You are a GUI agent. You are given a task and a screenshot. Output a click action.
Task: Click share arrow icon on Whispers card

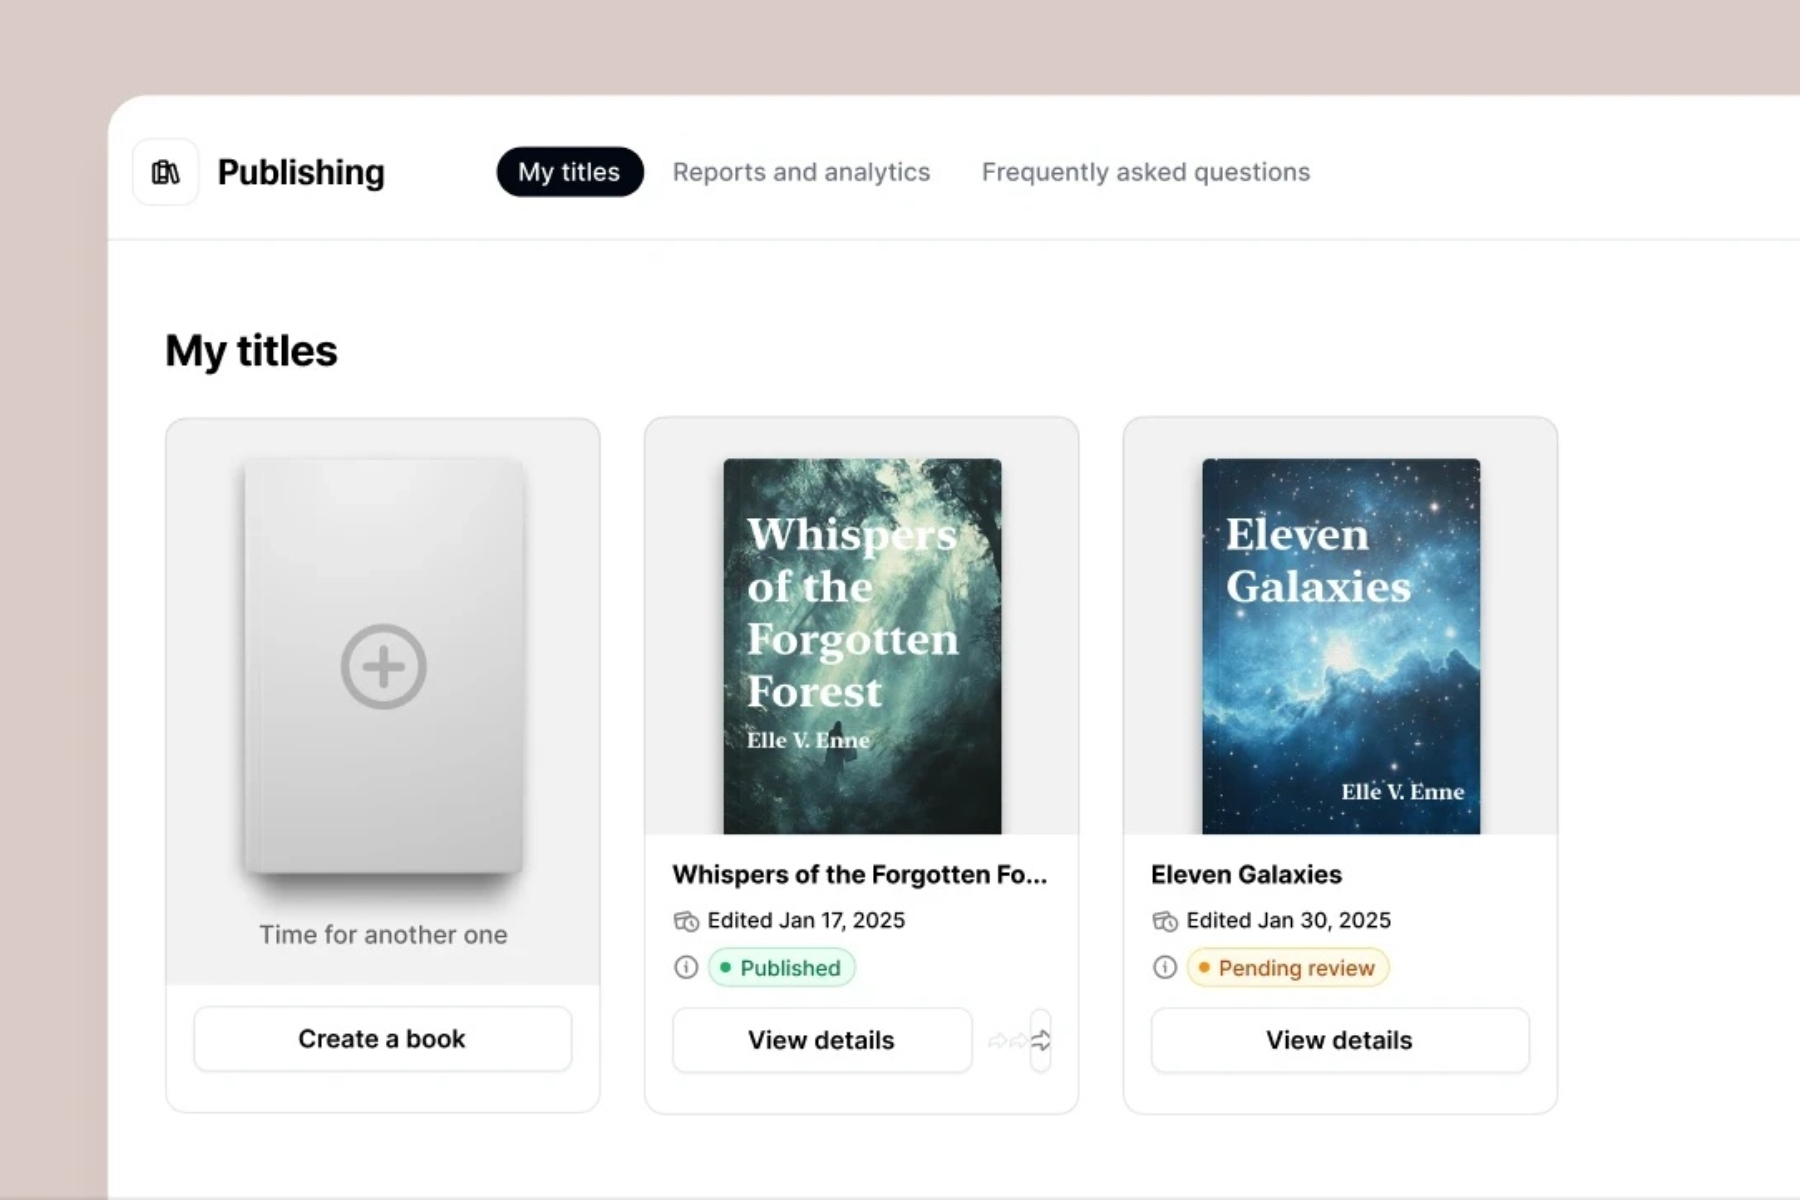click(x=1040, y=1040)
